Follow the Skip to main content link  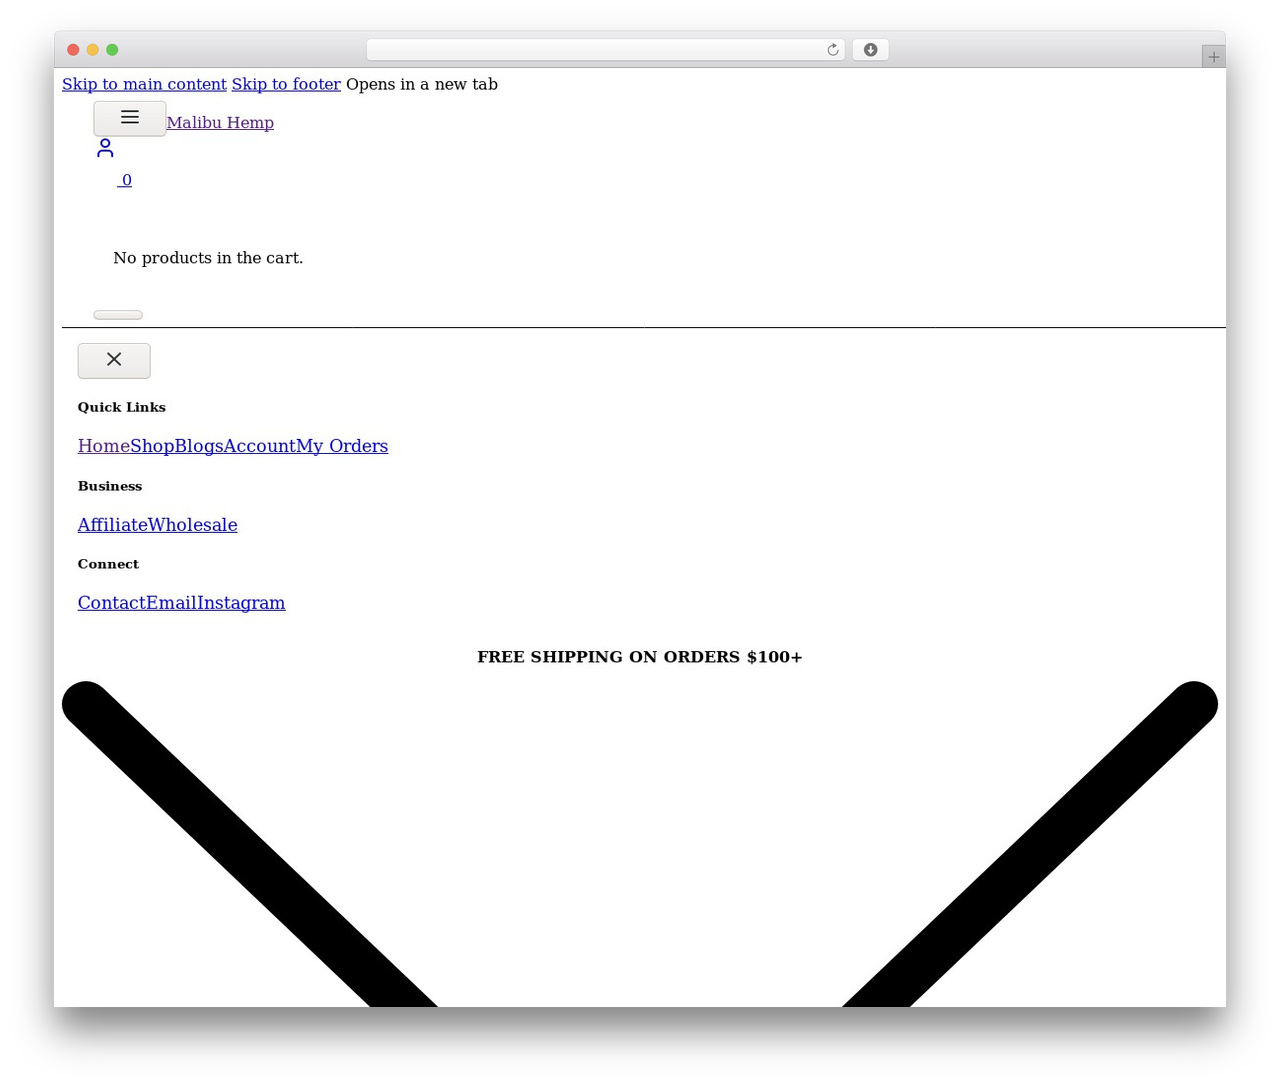pos(144,84)
